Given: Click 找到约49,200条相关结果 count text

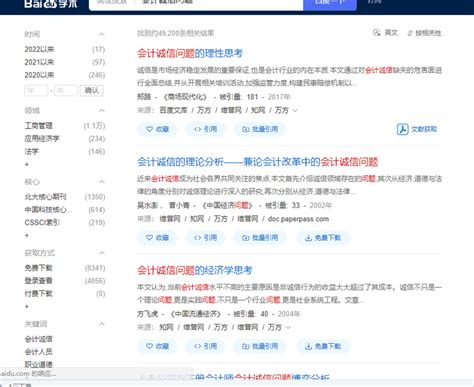Looking at the screenshot, I should click(176, 33).
